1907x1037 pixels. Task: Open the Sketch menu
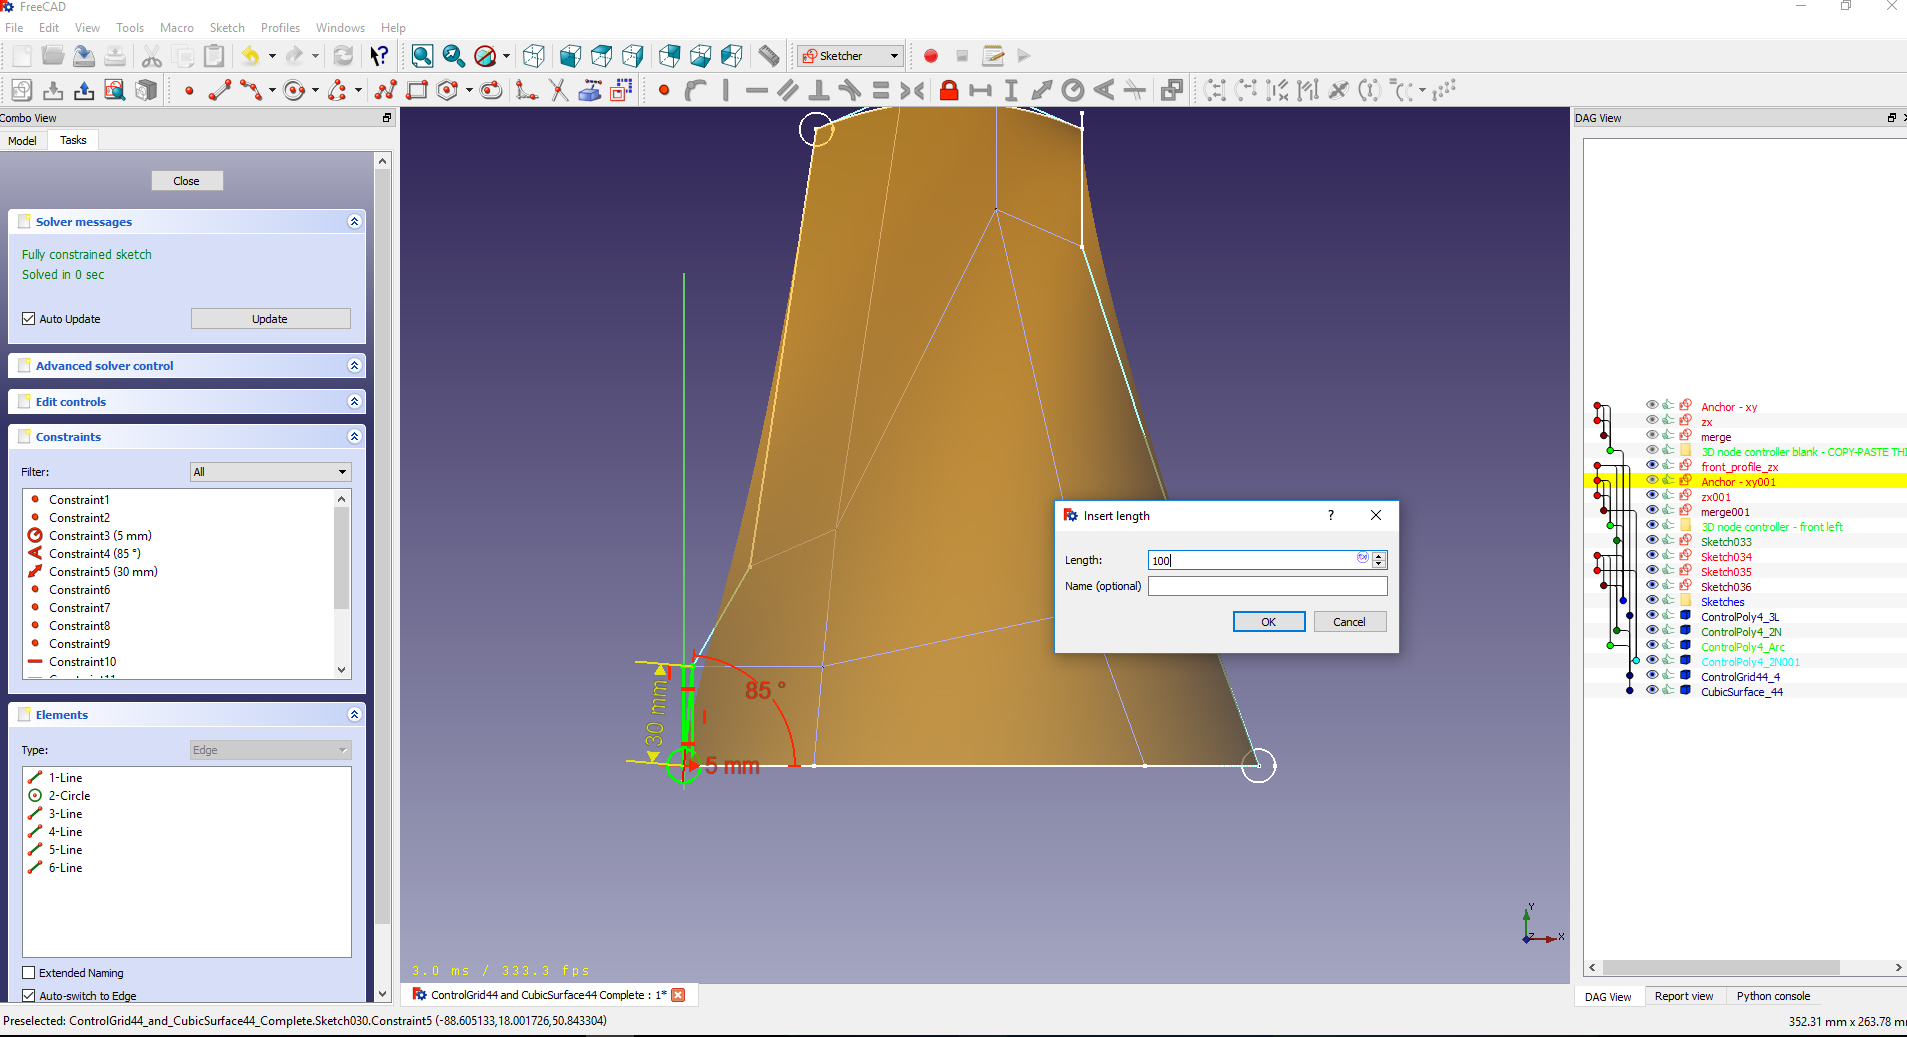coord(226,28)
